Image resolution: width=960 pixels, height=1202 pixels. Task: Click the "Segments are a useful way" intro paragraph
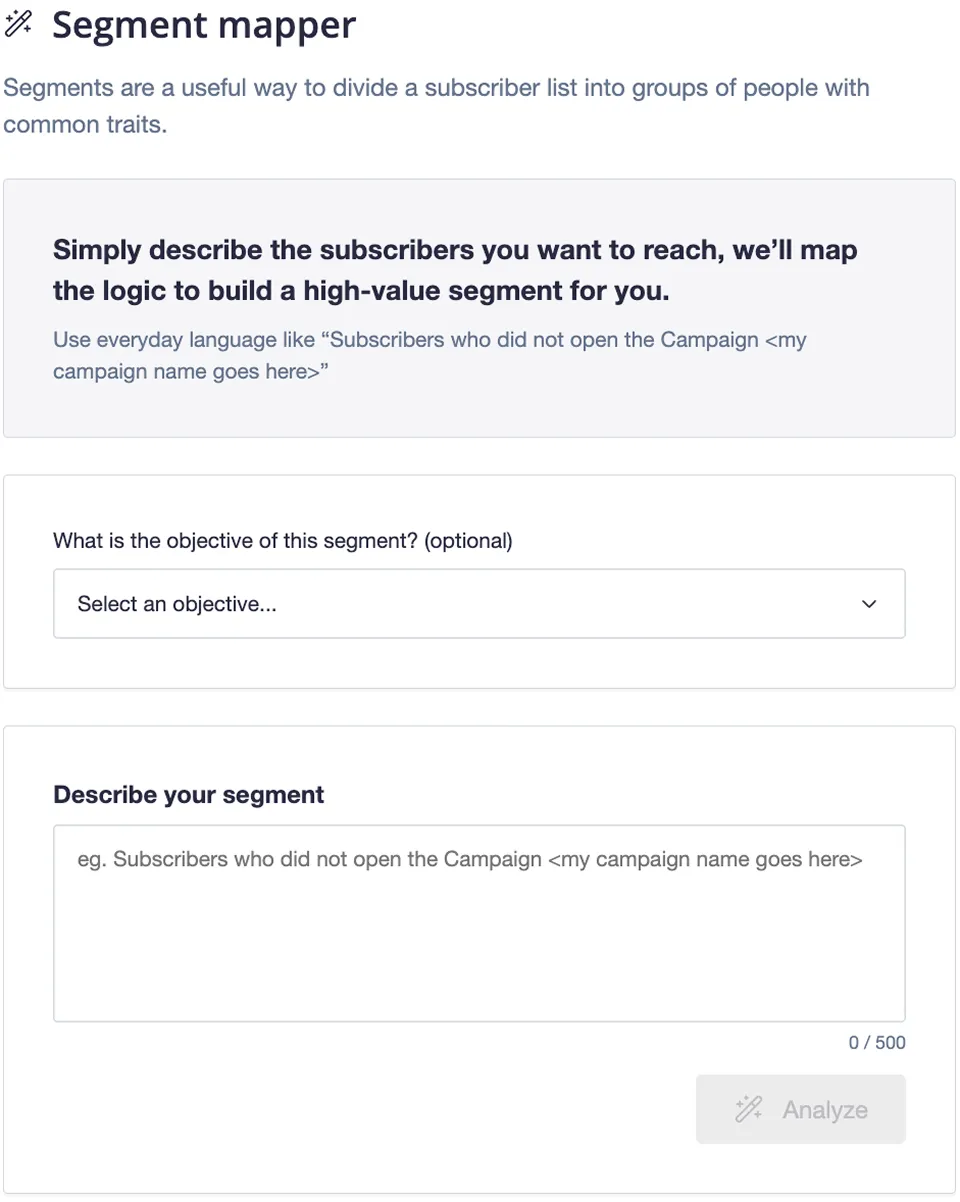tap(436, 88)
